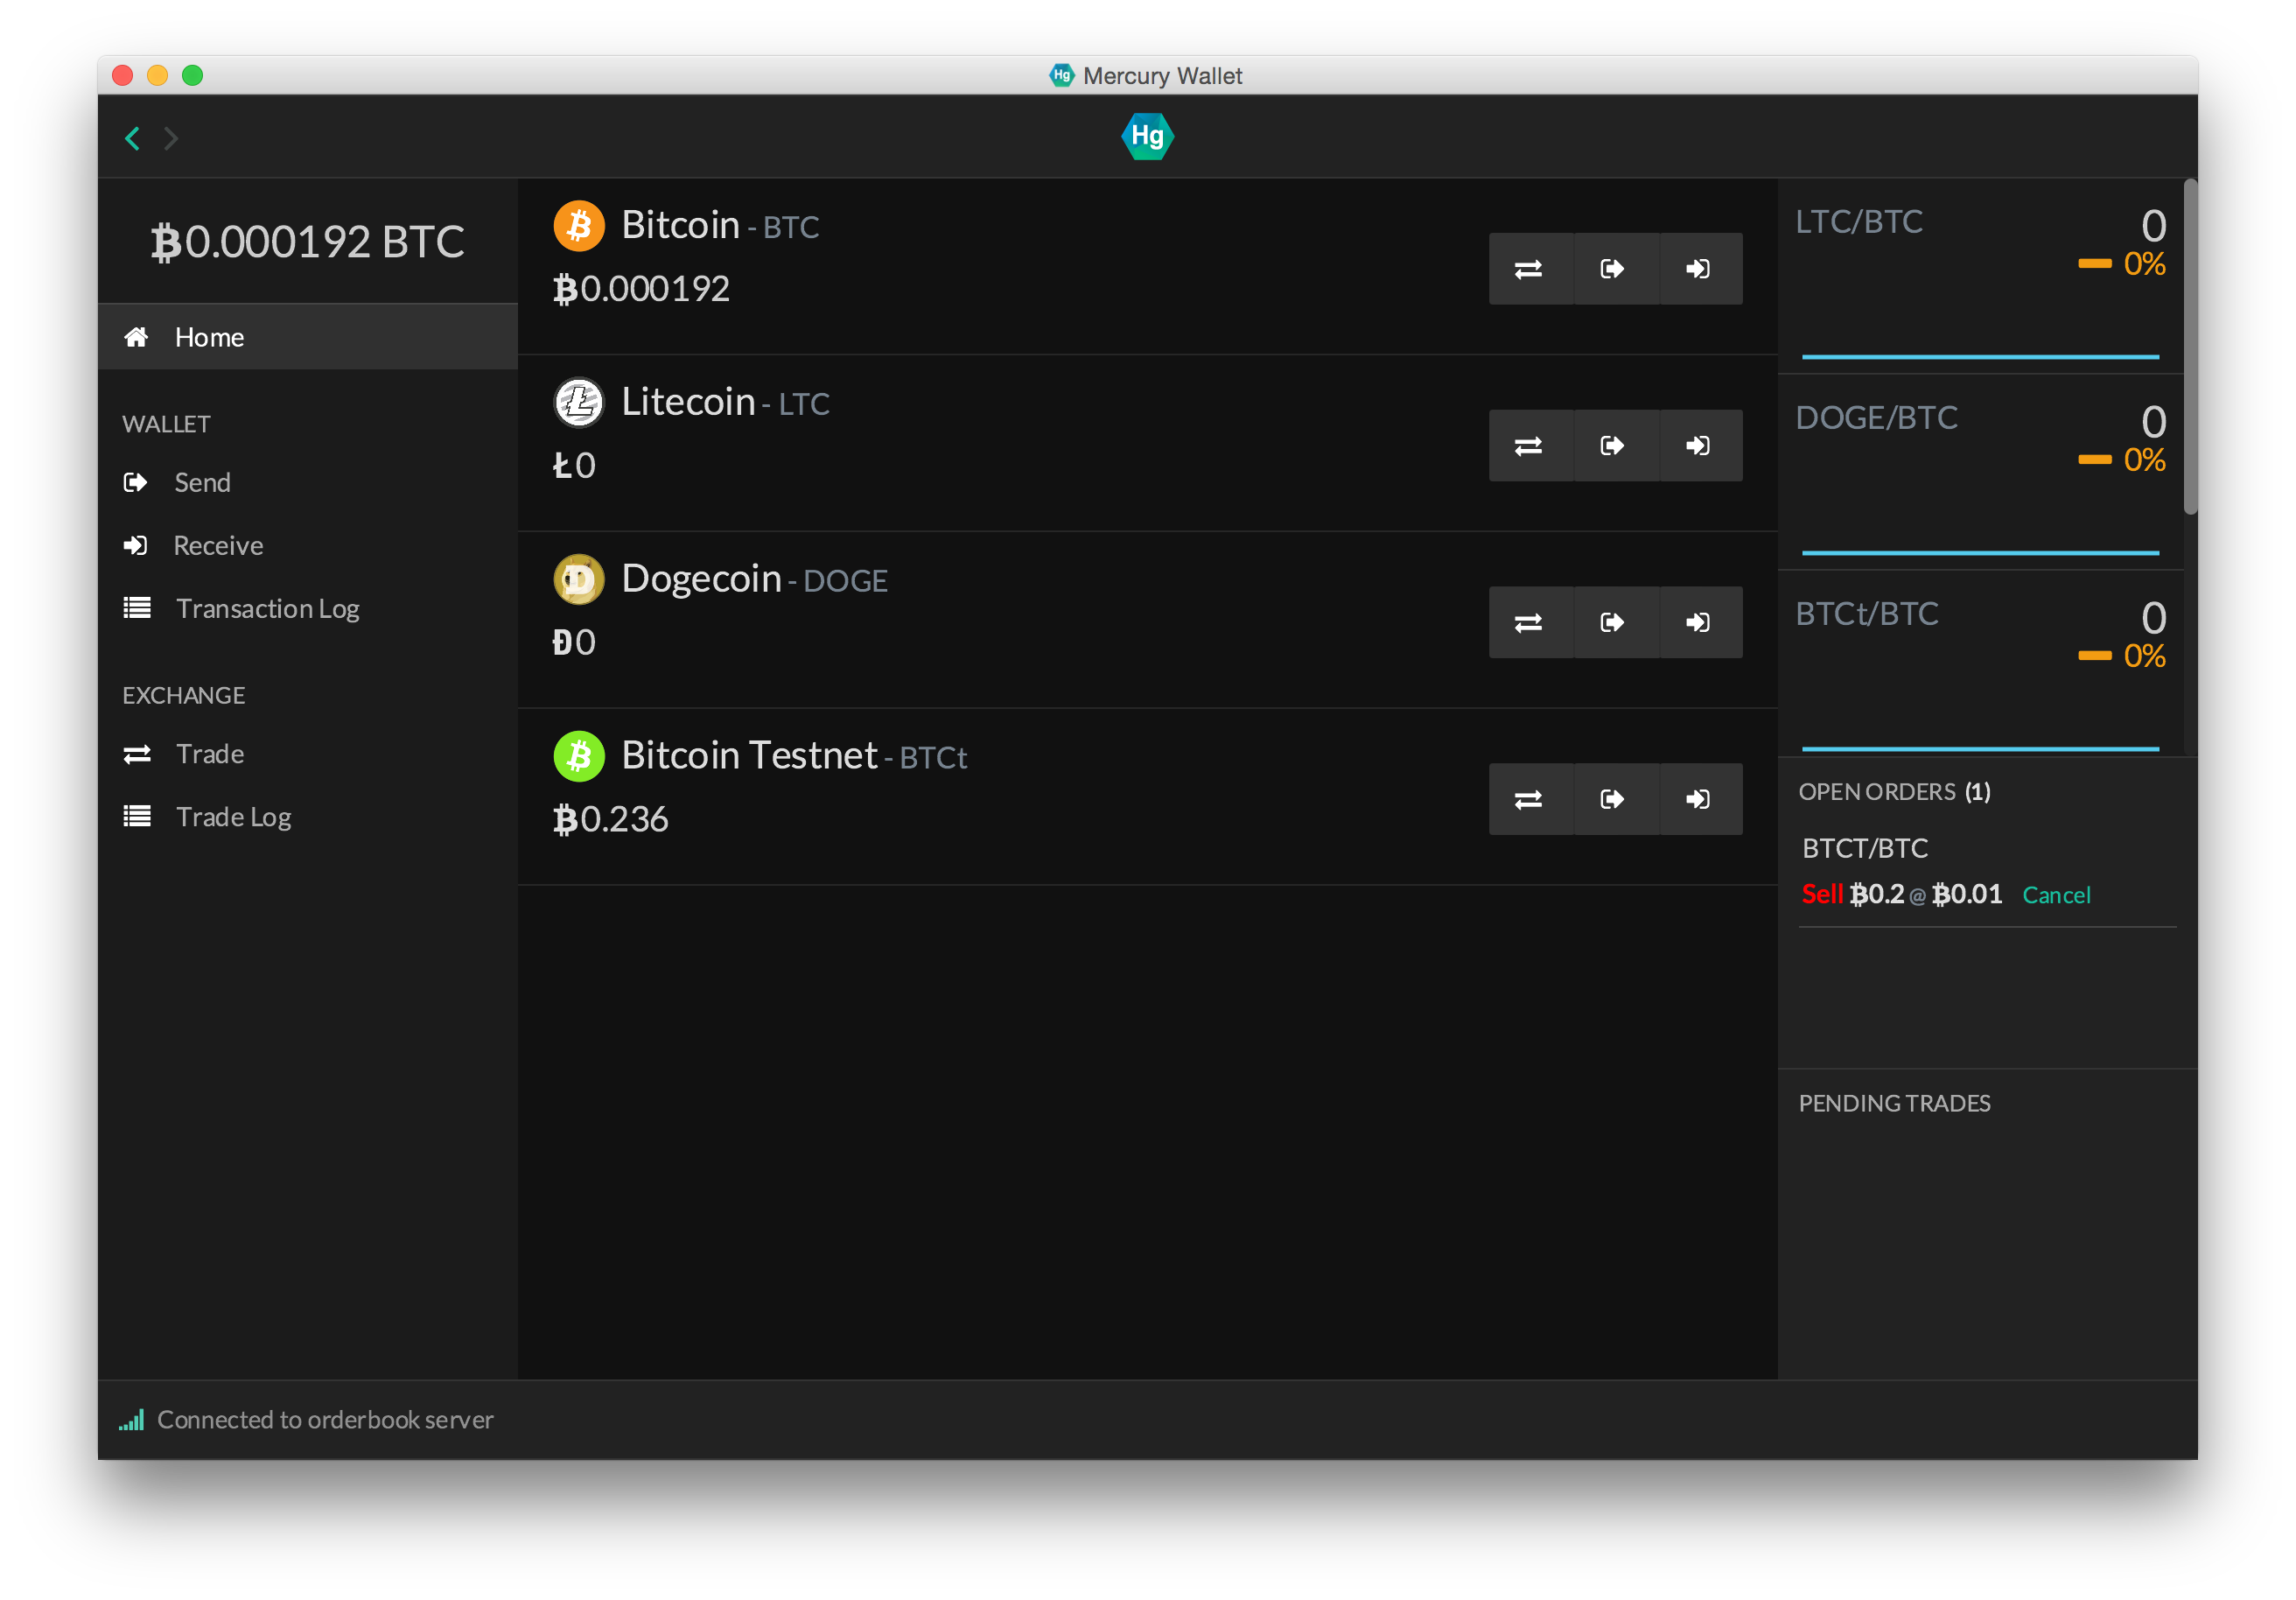Click the Bitcoin Testnet balance ฿0.236
Screen dimensions: 2296x1600
pos(611,819)
